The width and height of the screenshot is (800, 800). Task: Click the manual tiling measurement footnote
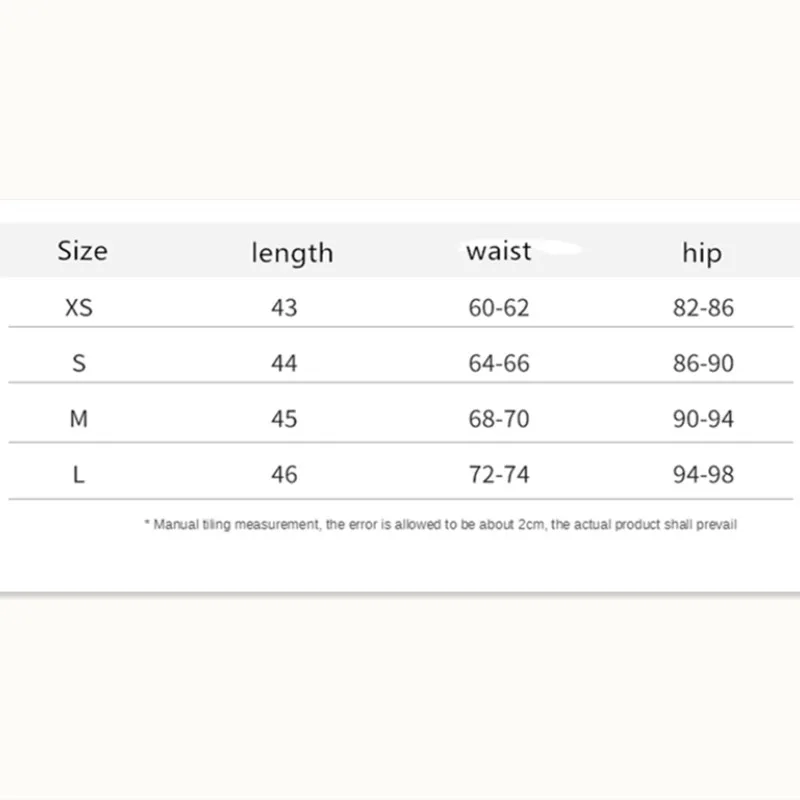pyautogui.click(x=441, y=524)
